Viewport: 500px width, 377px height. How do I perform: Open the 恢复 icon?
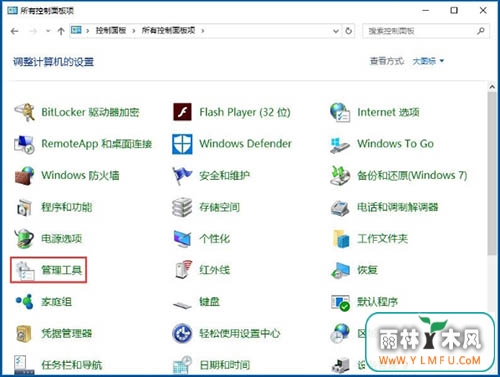[x=340, y=270]
